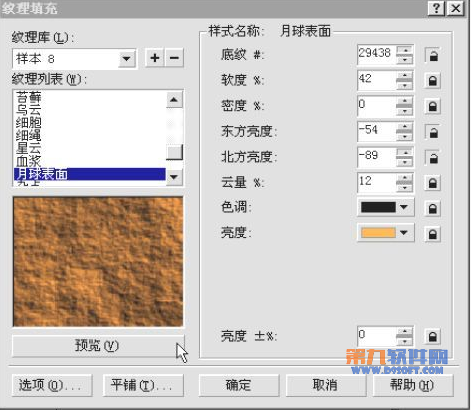471x410 pixels.
Task: Click the texture list scrollbar thumb
Action: [174, 152]
